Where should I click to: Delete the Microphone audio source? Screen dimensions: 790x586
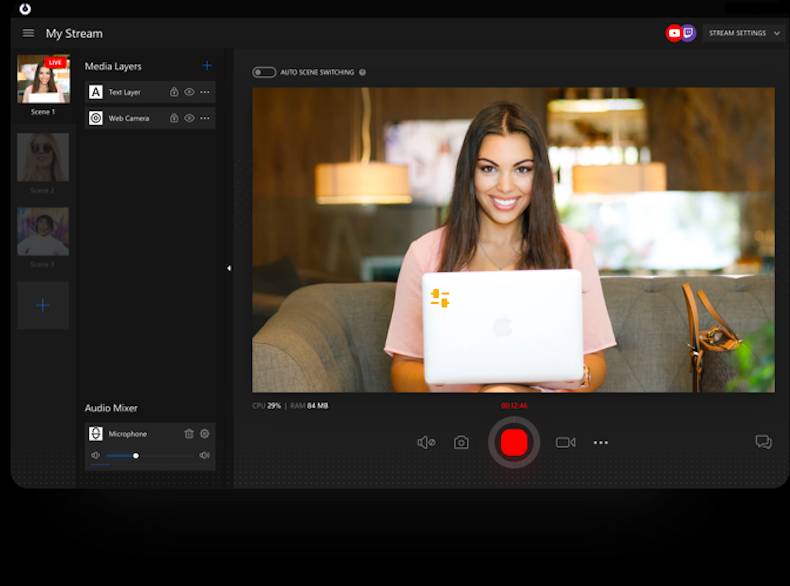189,434
